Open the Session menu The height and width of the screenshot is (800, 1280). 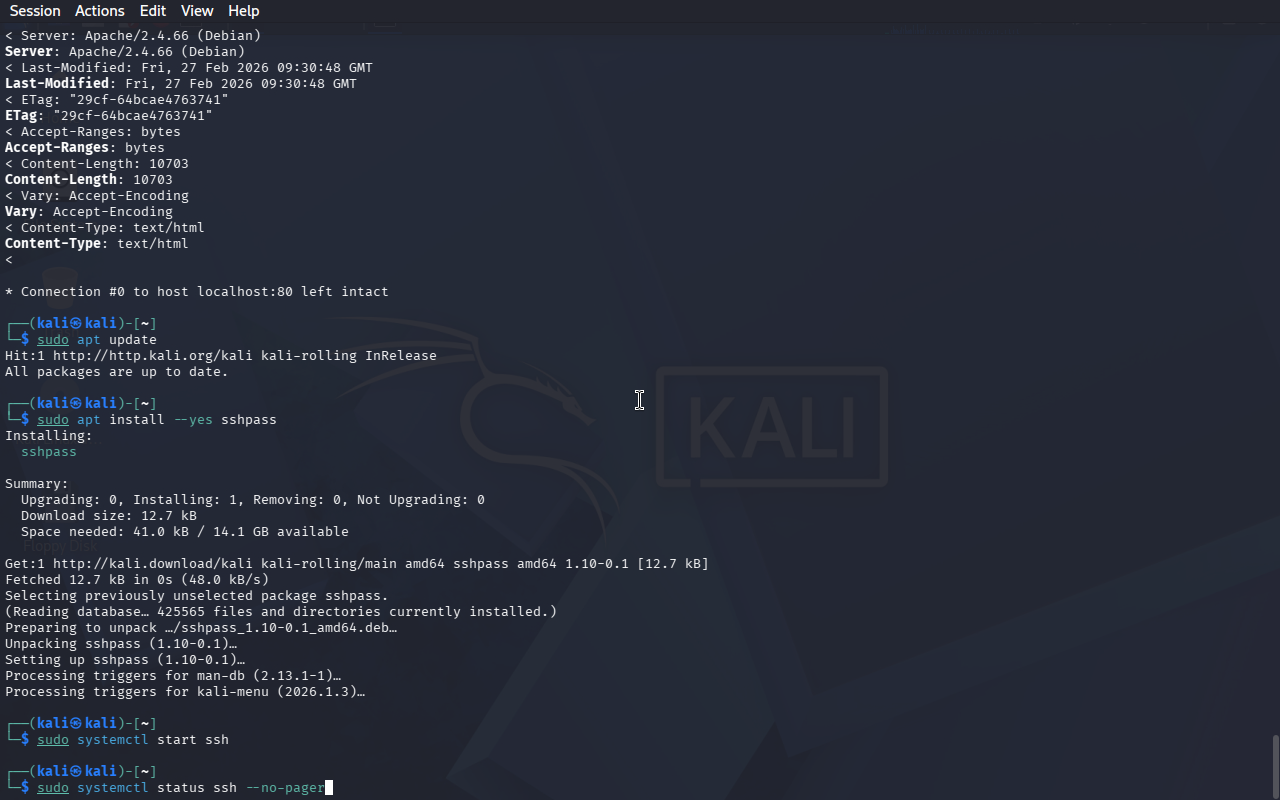point(35,11)
